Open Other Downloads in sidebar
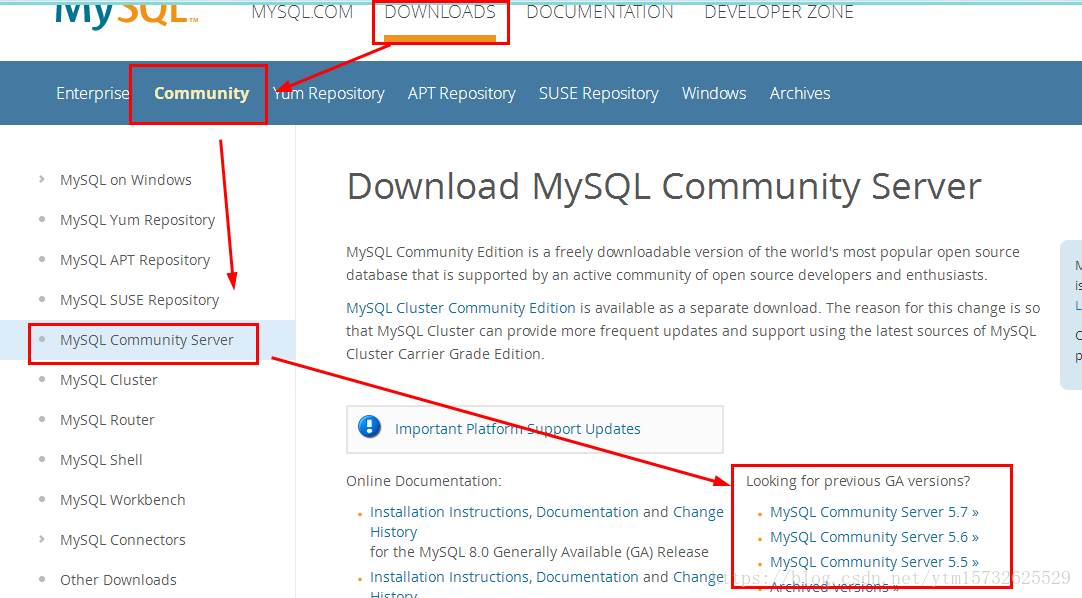 click(x=118, y=580)
